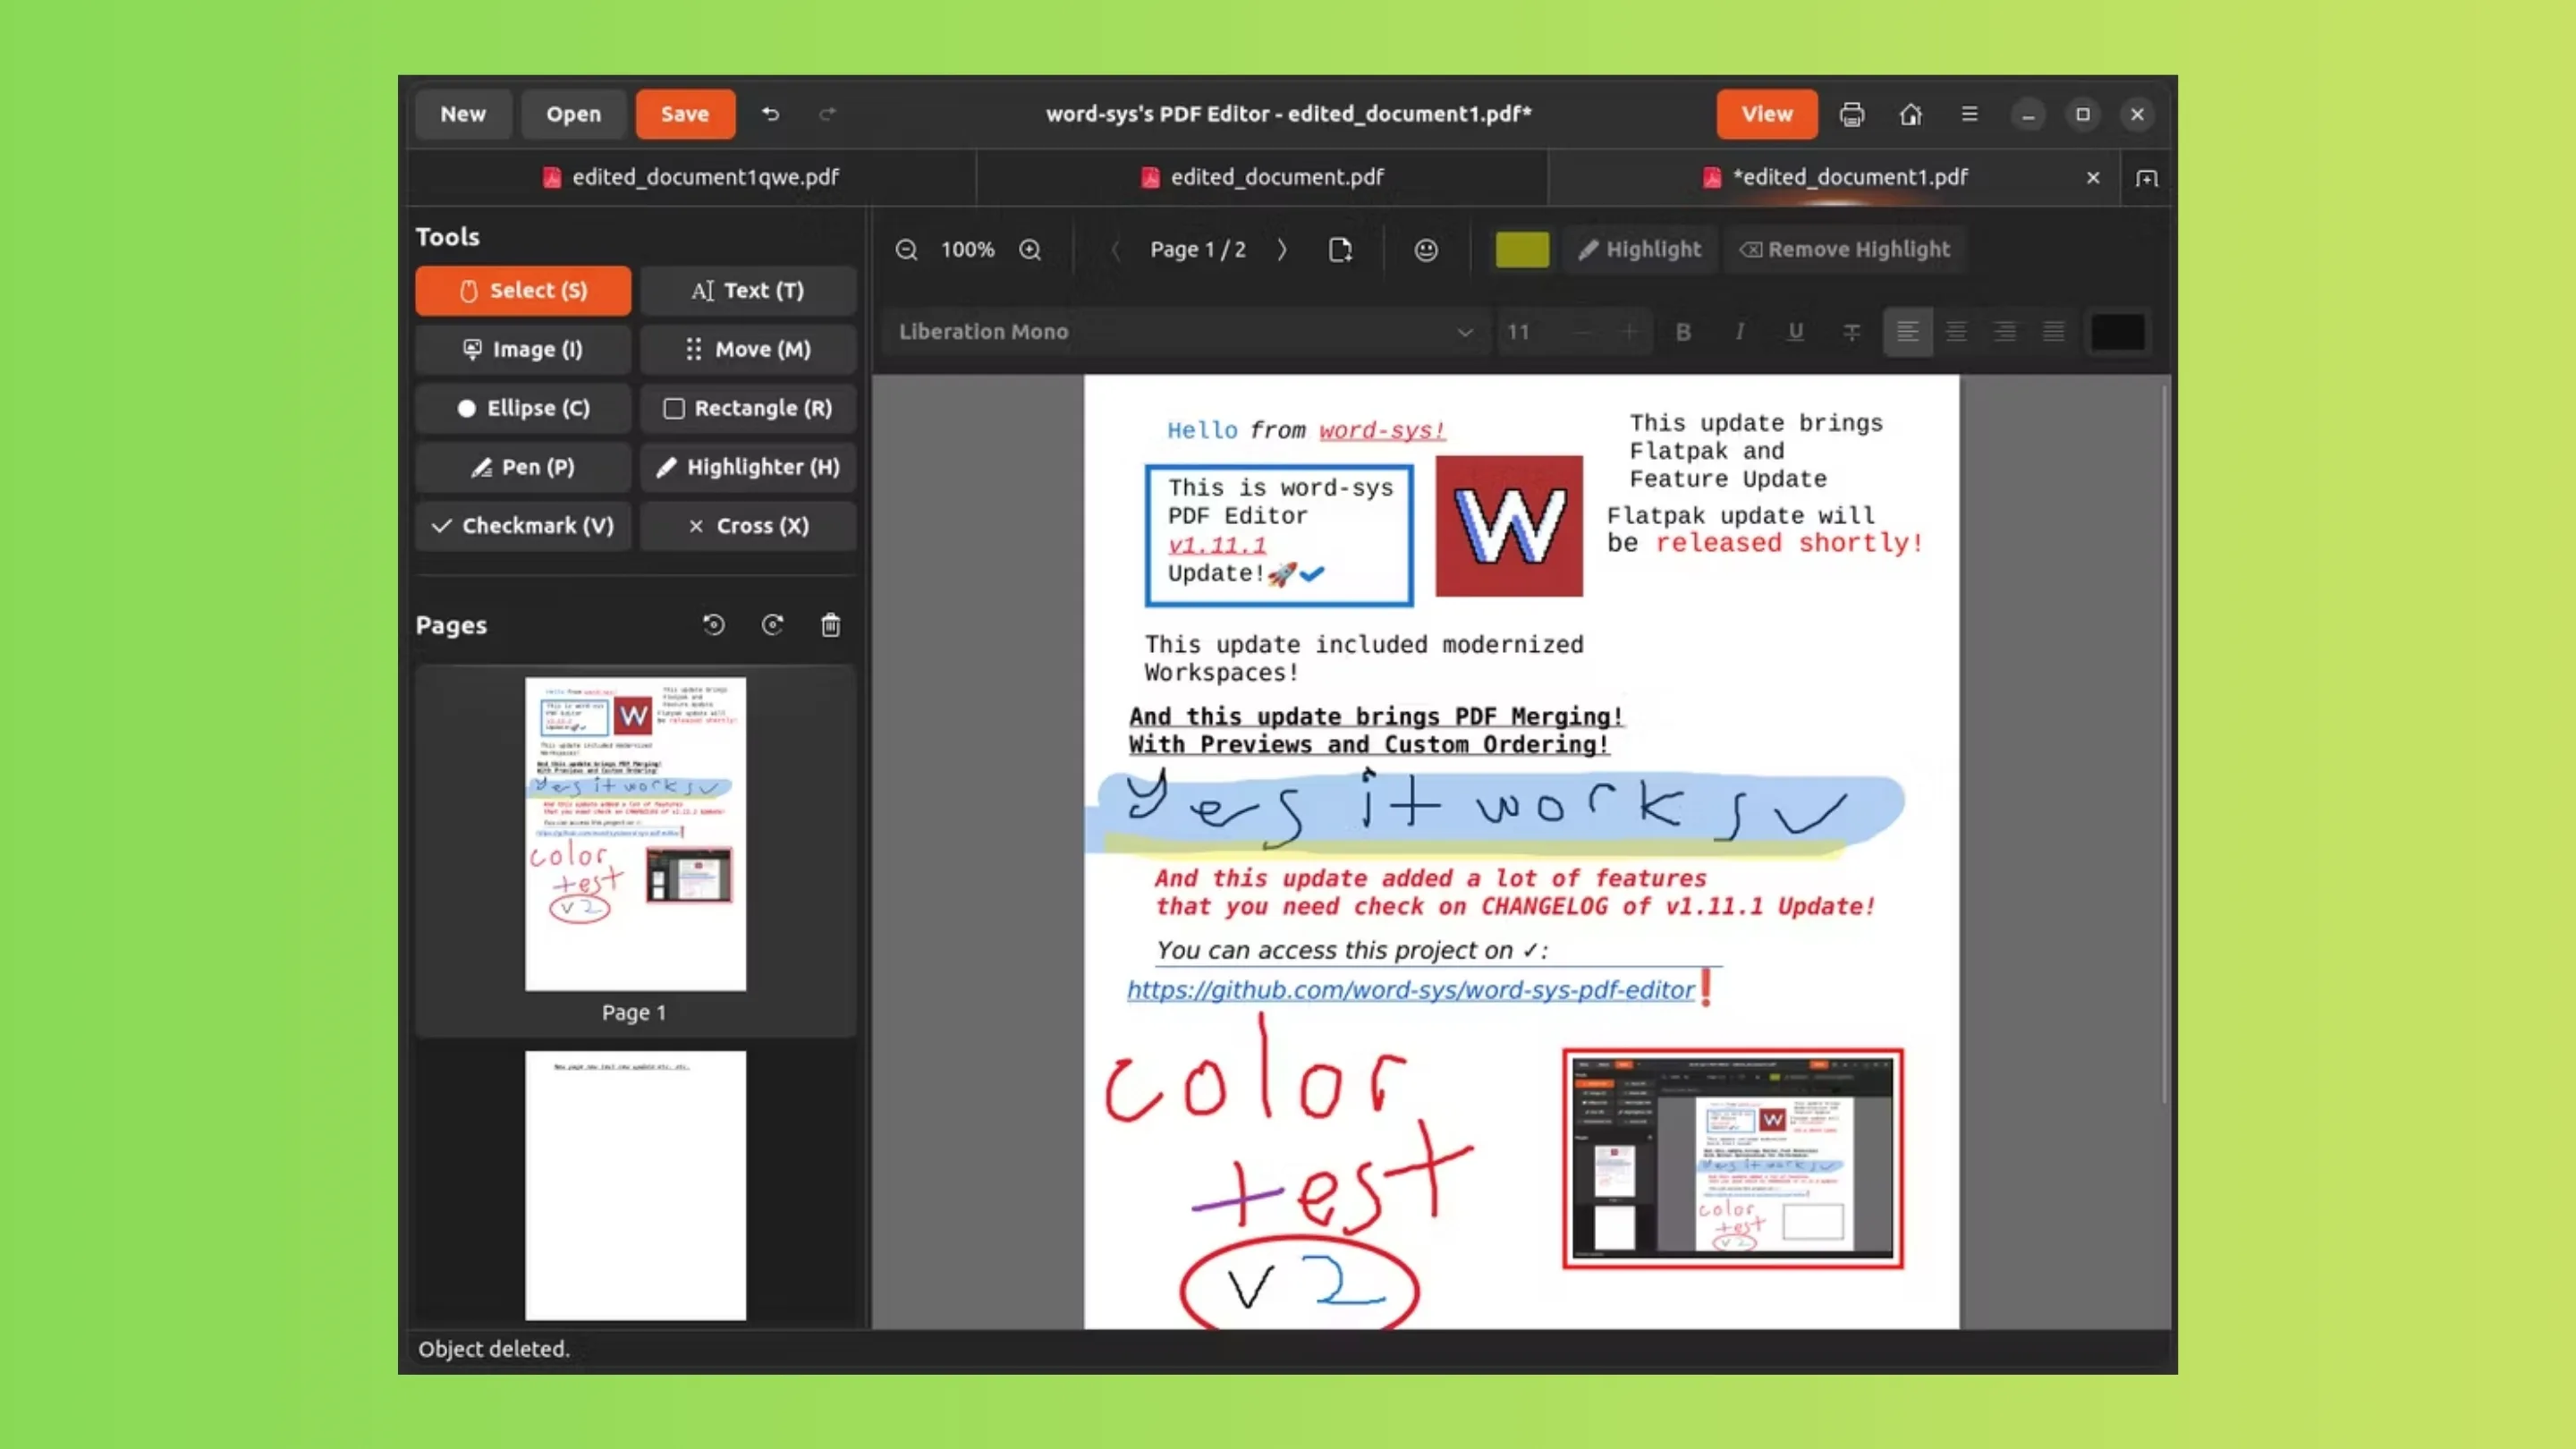Click the github.com/word-sys link in document
This screenshot has width=2576, height=1449.
coord(1411,990)
